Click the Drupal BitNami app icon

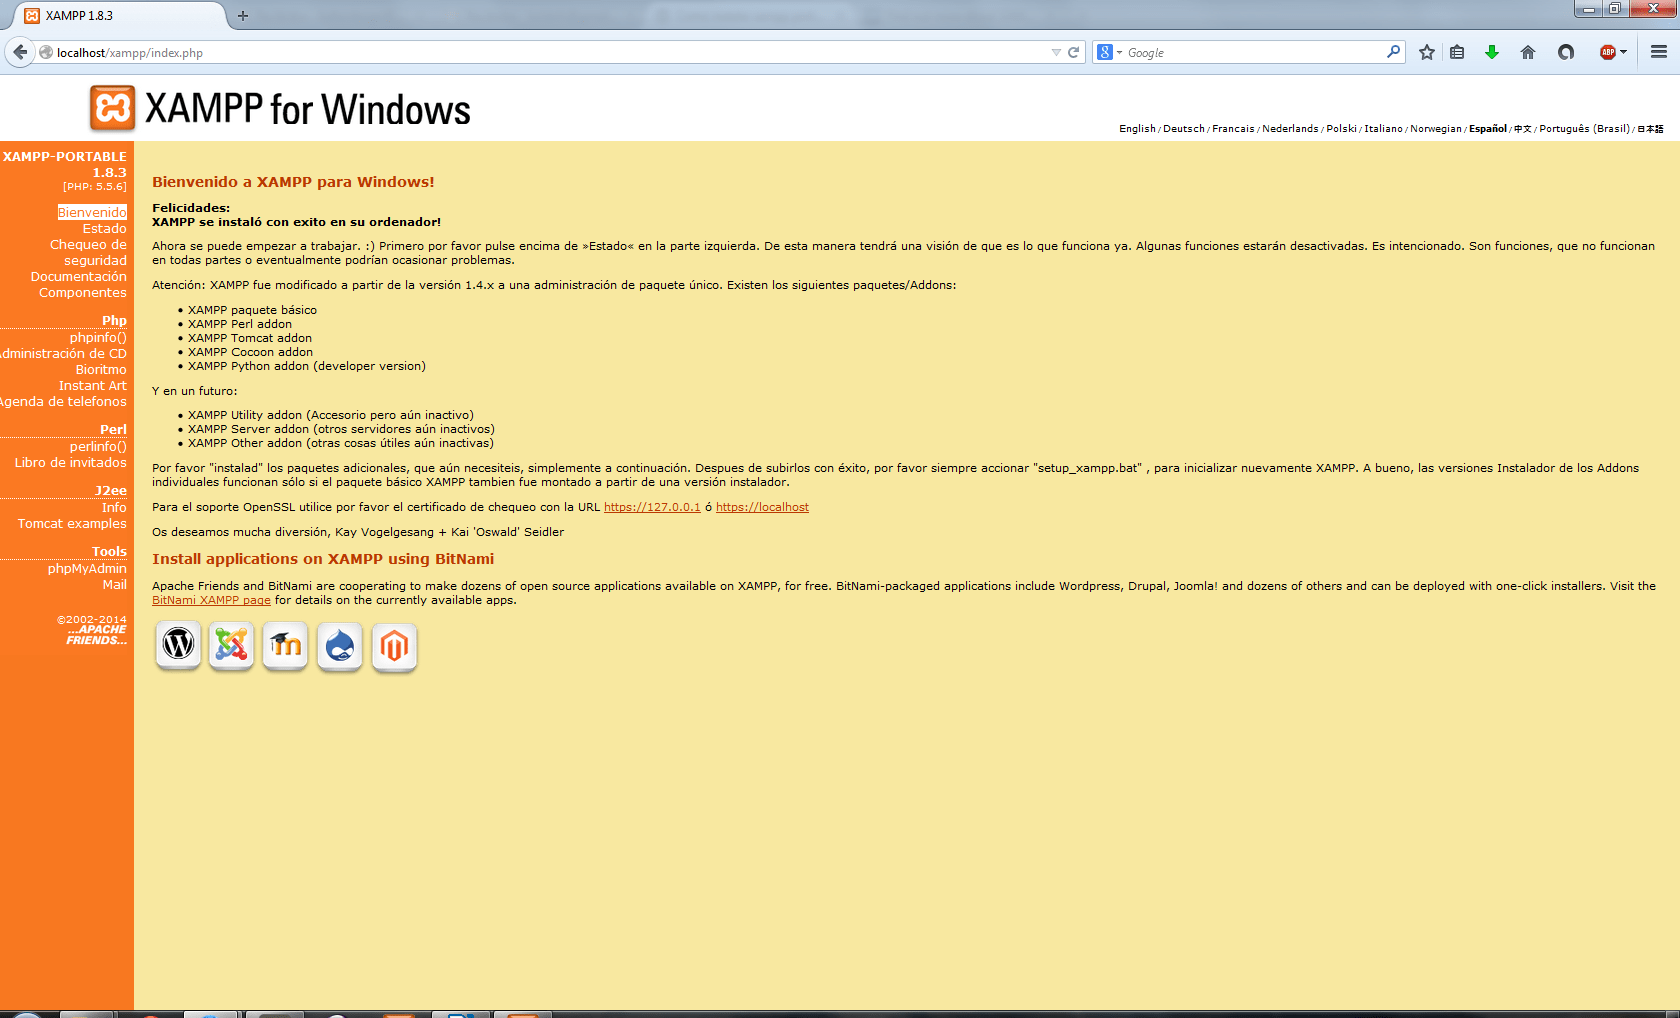pos(340,645)
